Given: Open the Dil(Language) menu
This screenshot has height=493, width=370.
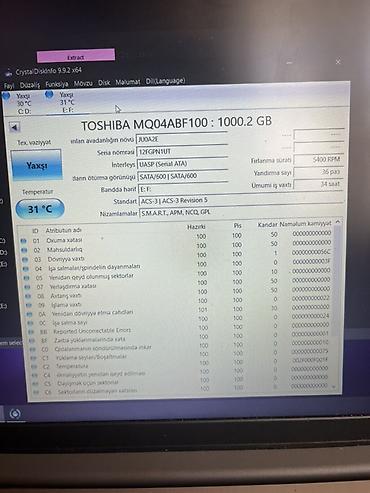Looking at the screenshot, I should (x=165, y=81).
